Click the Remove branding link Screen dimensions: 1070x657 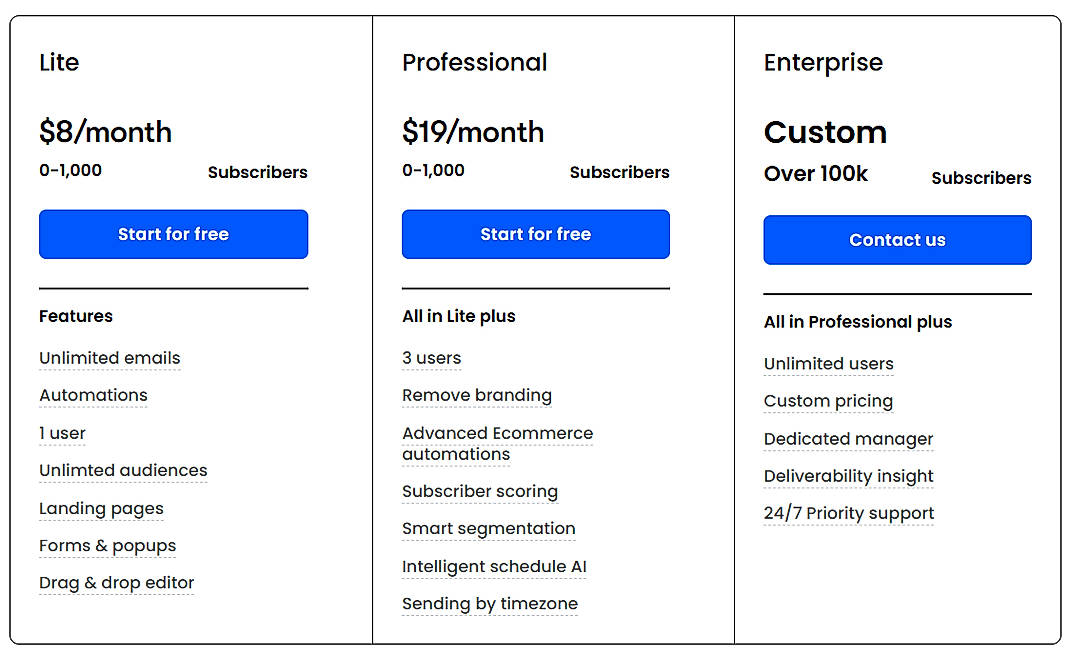(x=477, y=396)
